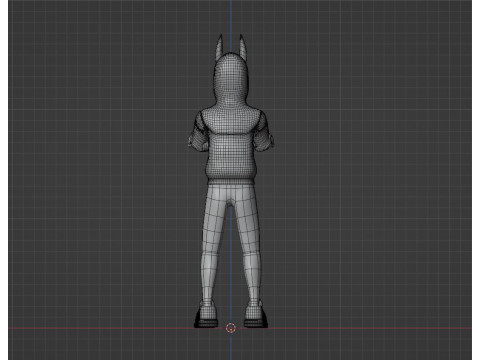480x360 pixels.
Task: Click the 3D cursor at the world origin
Action: [x=231, y=328]
